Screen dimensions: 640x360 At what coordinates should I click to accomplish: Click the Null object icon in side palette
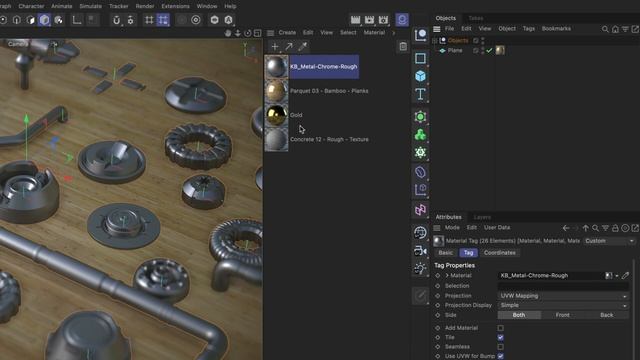[x=420, y=36]
